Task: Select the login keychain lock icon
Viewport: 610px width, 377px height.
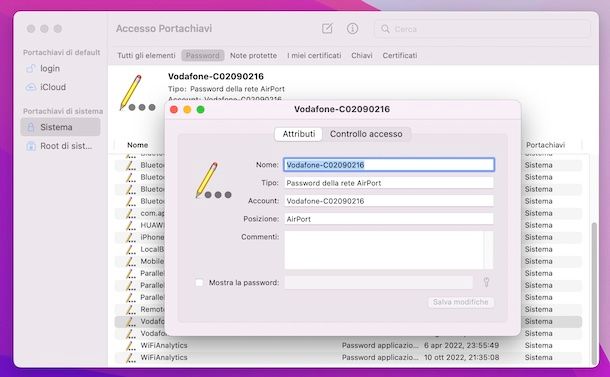Action: [x=31, y=68]
